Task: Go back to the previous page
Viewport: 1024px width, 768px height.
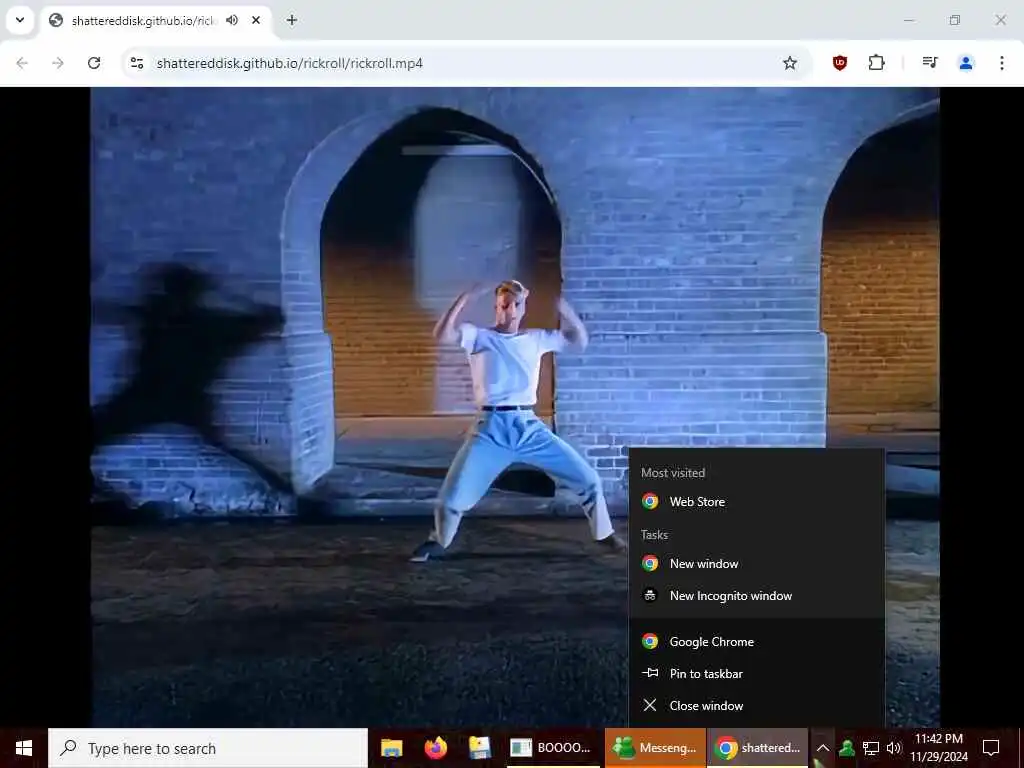Action: coord(22,63)
